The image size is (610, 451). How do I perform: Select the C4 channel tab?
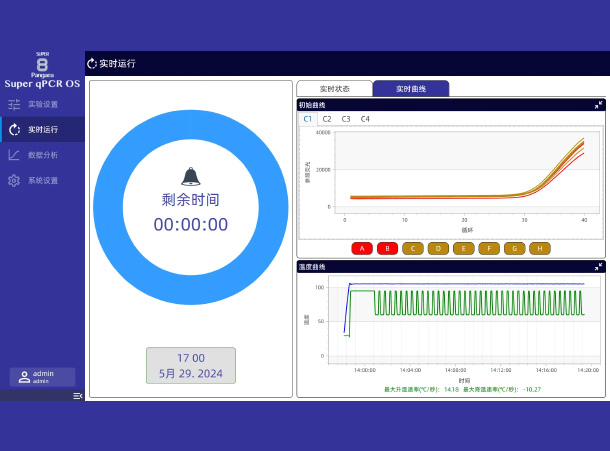(x=365, y=119)
